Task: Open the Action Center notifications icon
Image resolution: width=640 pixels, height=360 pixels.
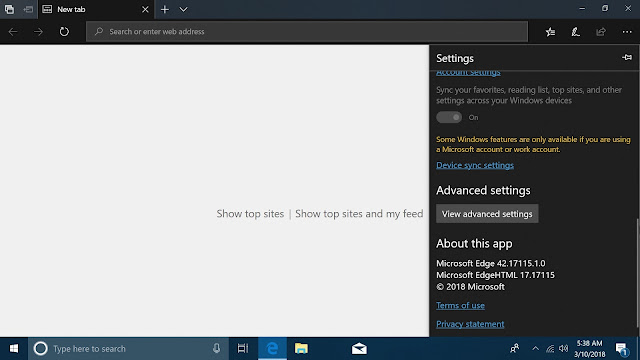Action: coord(622,349)
